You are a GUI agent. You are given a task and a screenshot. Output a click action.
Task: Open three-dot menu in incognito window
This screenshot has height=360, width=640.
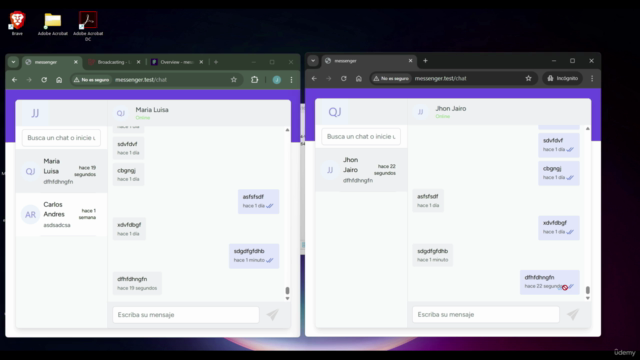[x=592, y=78]
